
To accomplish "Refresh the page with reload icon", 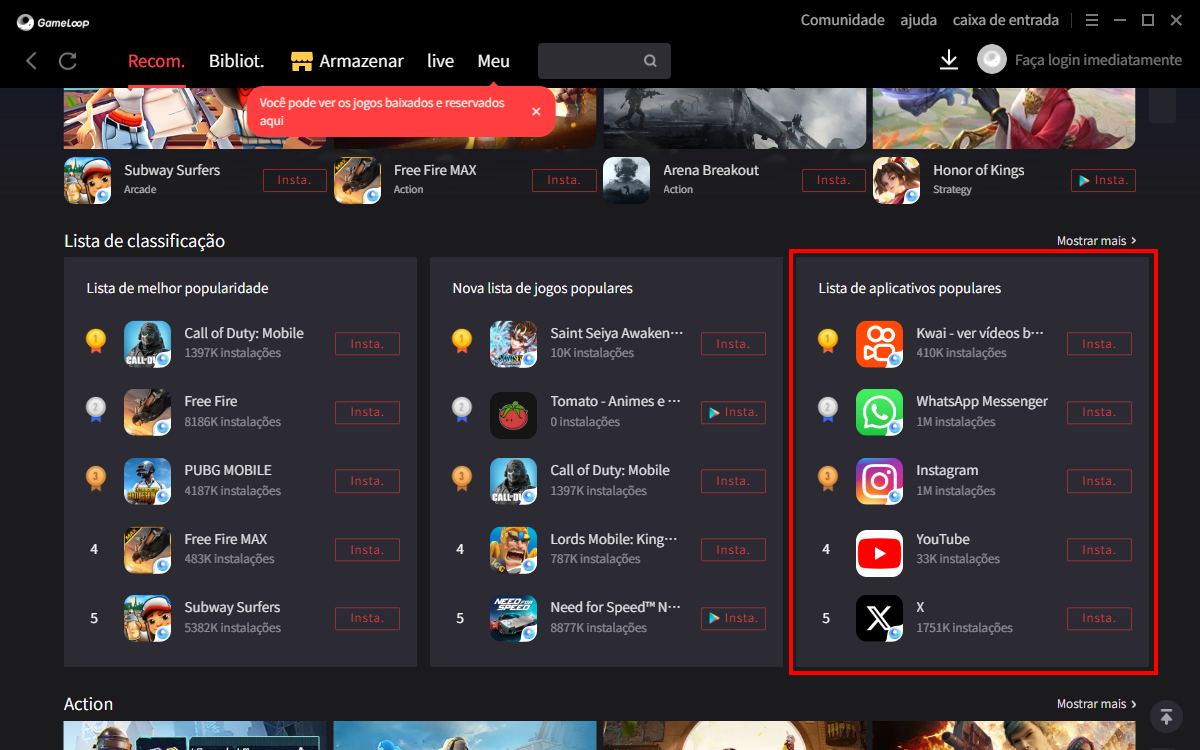I will [68, 61].
